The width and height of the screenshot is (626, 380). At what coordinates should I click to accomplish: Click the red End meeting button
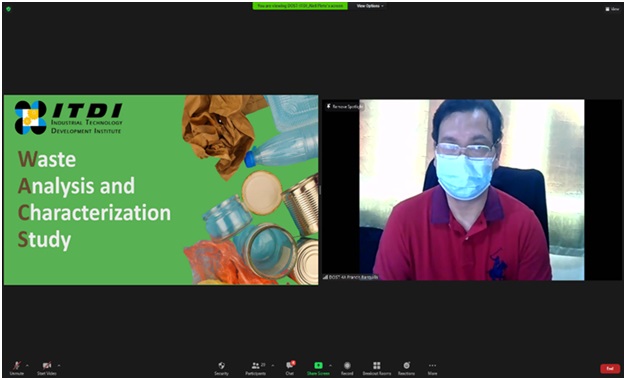click(x=610, y=368)
